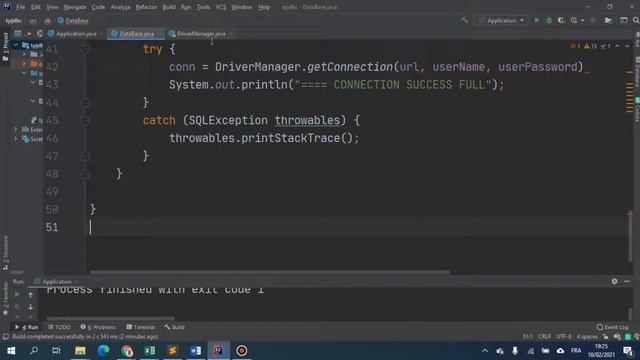
Task: Open the File menu
Action: (x=20, y=7)
